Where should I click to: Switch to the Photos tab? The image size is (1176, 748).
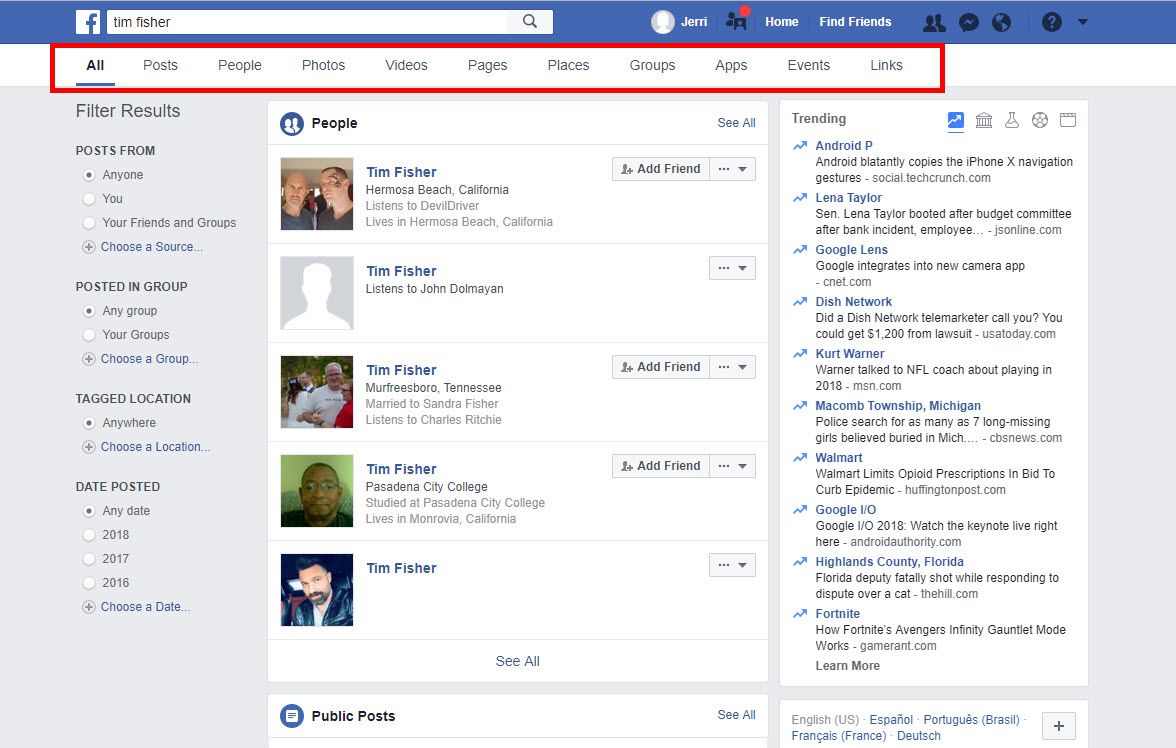(323, 65)
